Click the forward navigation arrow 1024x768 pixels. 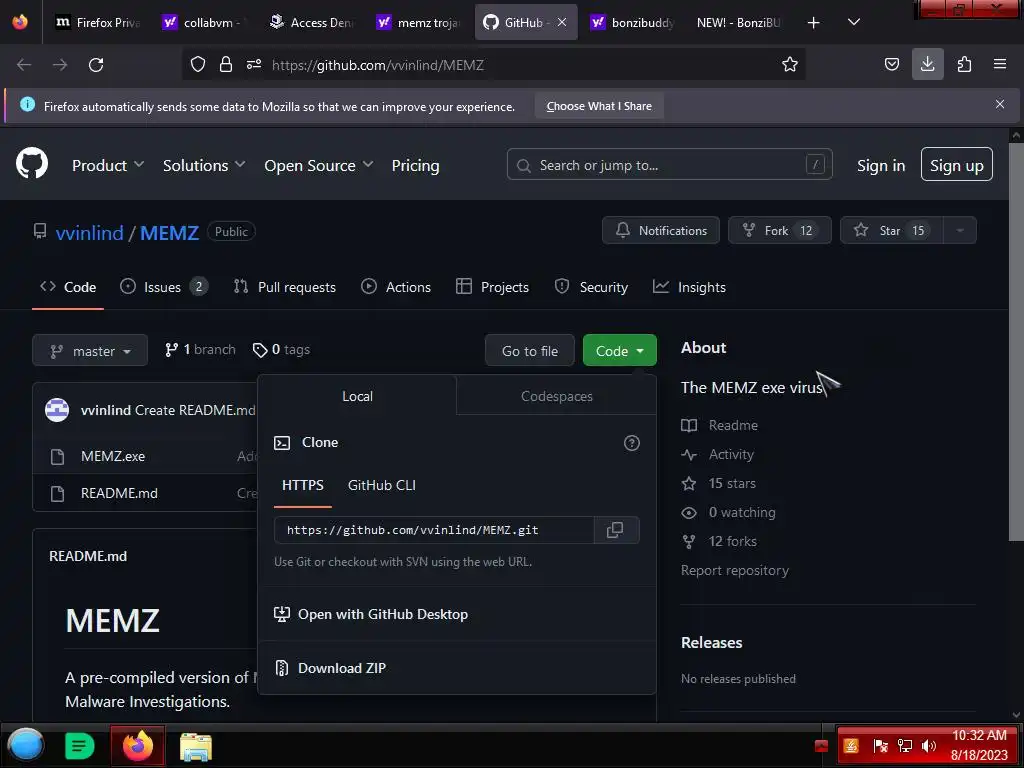pyautogui.click(x=60, y=65)
